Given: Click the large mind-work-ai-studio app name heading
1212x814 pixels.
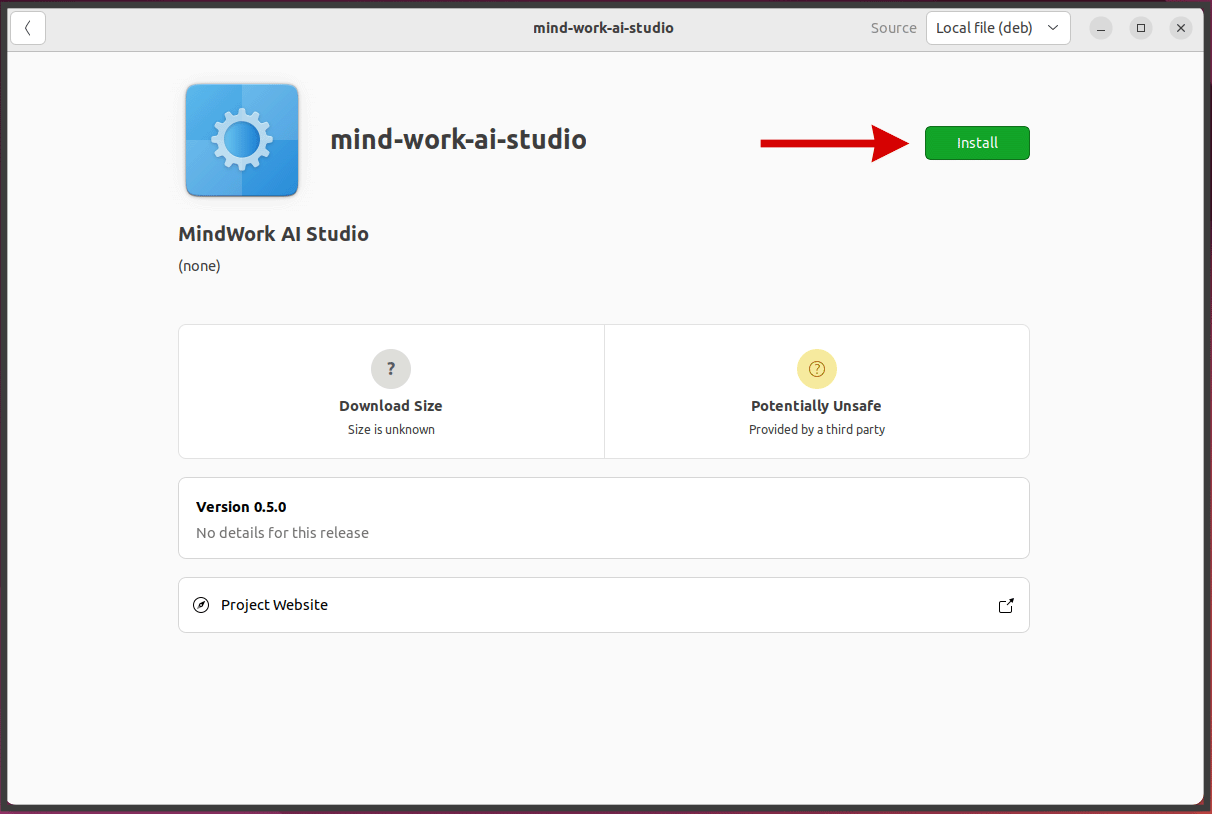Looking at the screenshot, I should (x=458, y=139).
